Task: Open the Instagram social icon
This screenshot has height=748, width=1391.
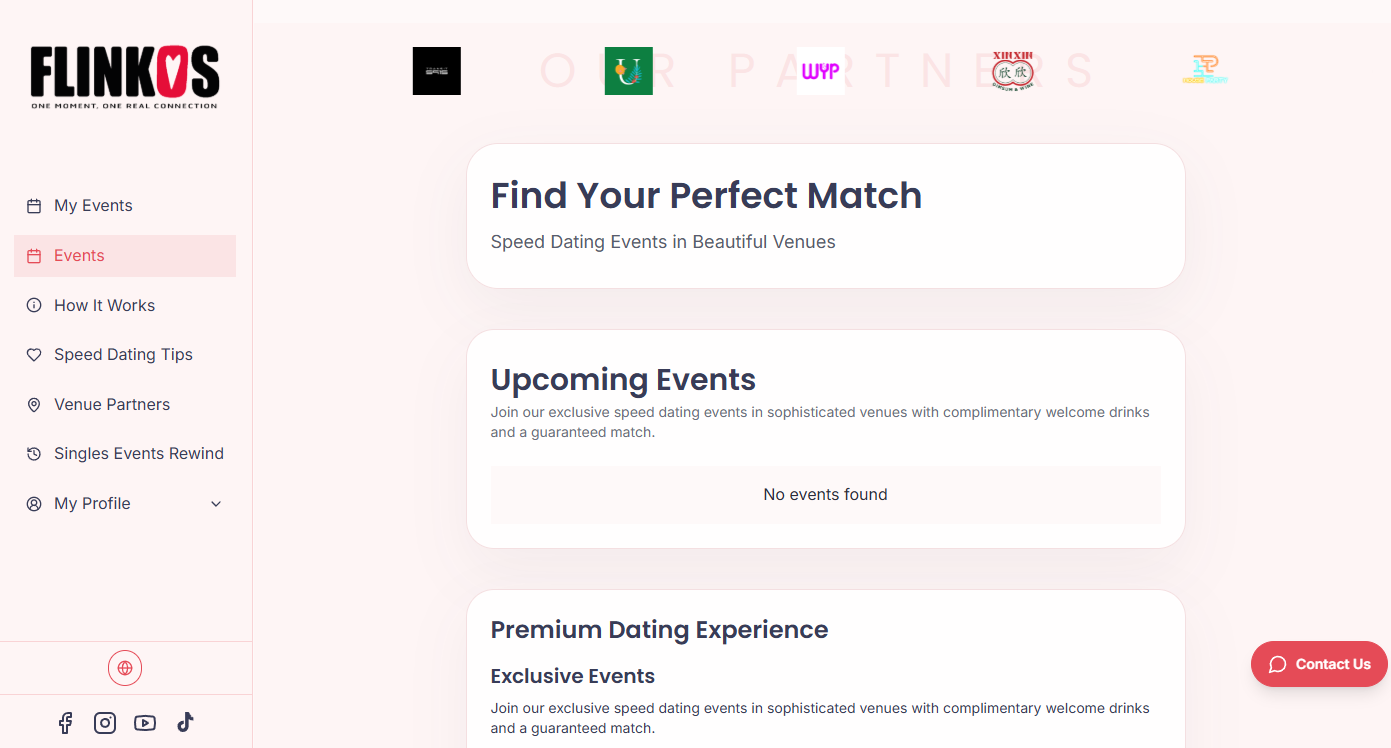Action: 105,723
